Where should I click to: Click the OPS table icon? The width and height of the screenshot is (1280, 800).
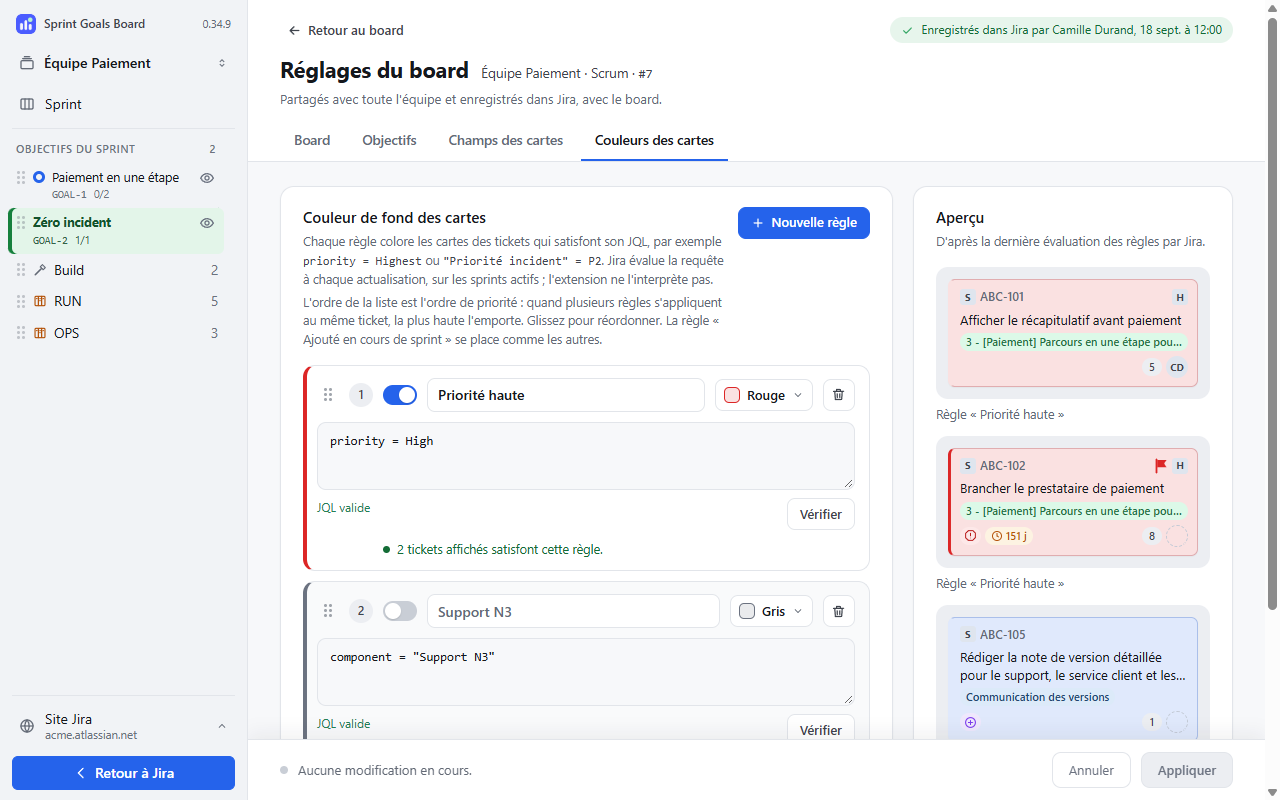click(x=40, y=333)
